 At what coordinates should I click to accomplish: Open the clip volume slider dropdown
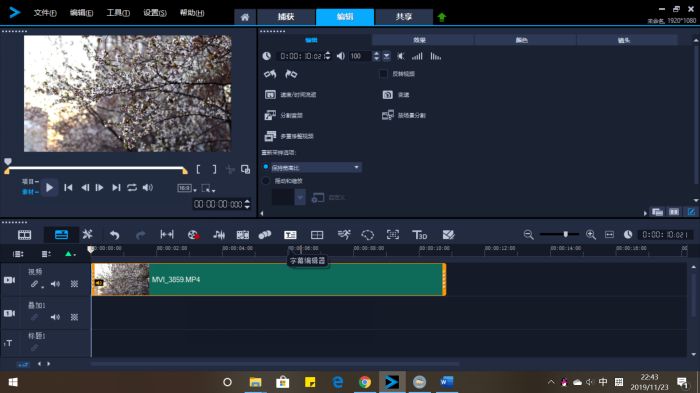(387, 56)
